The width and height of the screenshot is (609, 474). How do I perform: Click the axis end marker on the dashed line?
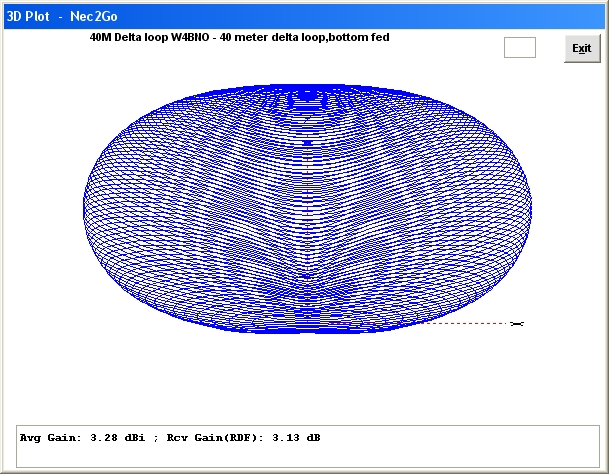point(517,324)
